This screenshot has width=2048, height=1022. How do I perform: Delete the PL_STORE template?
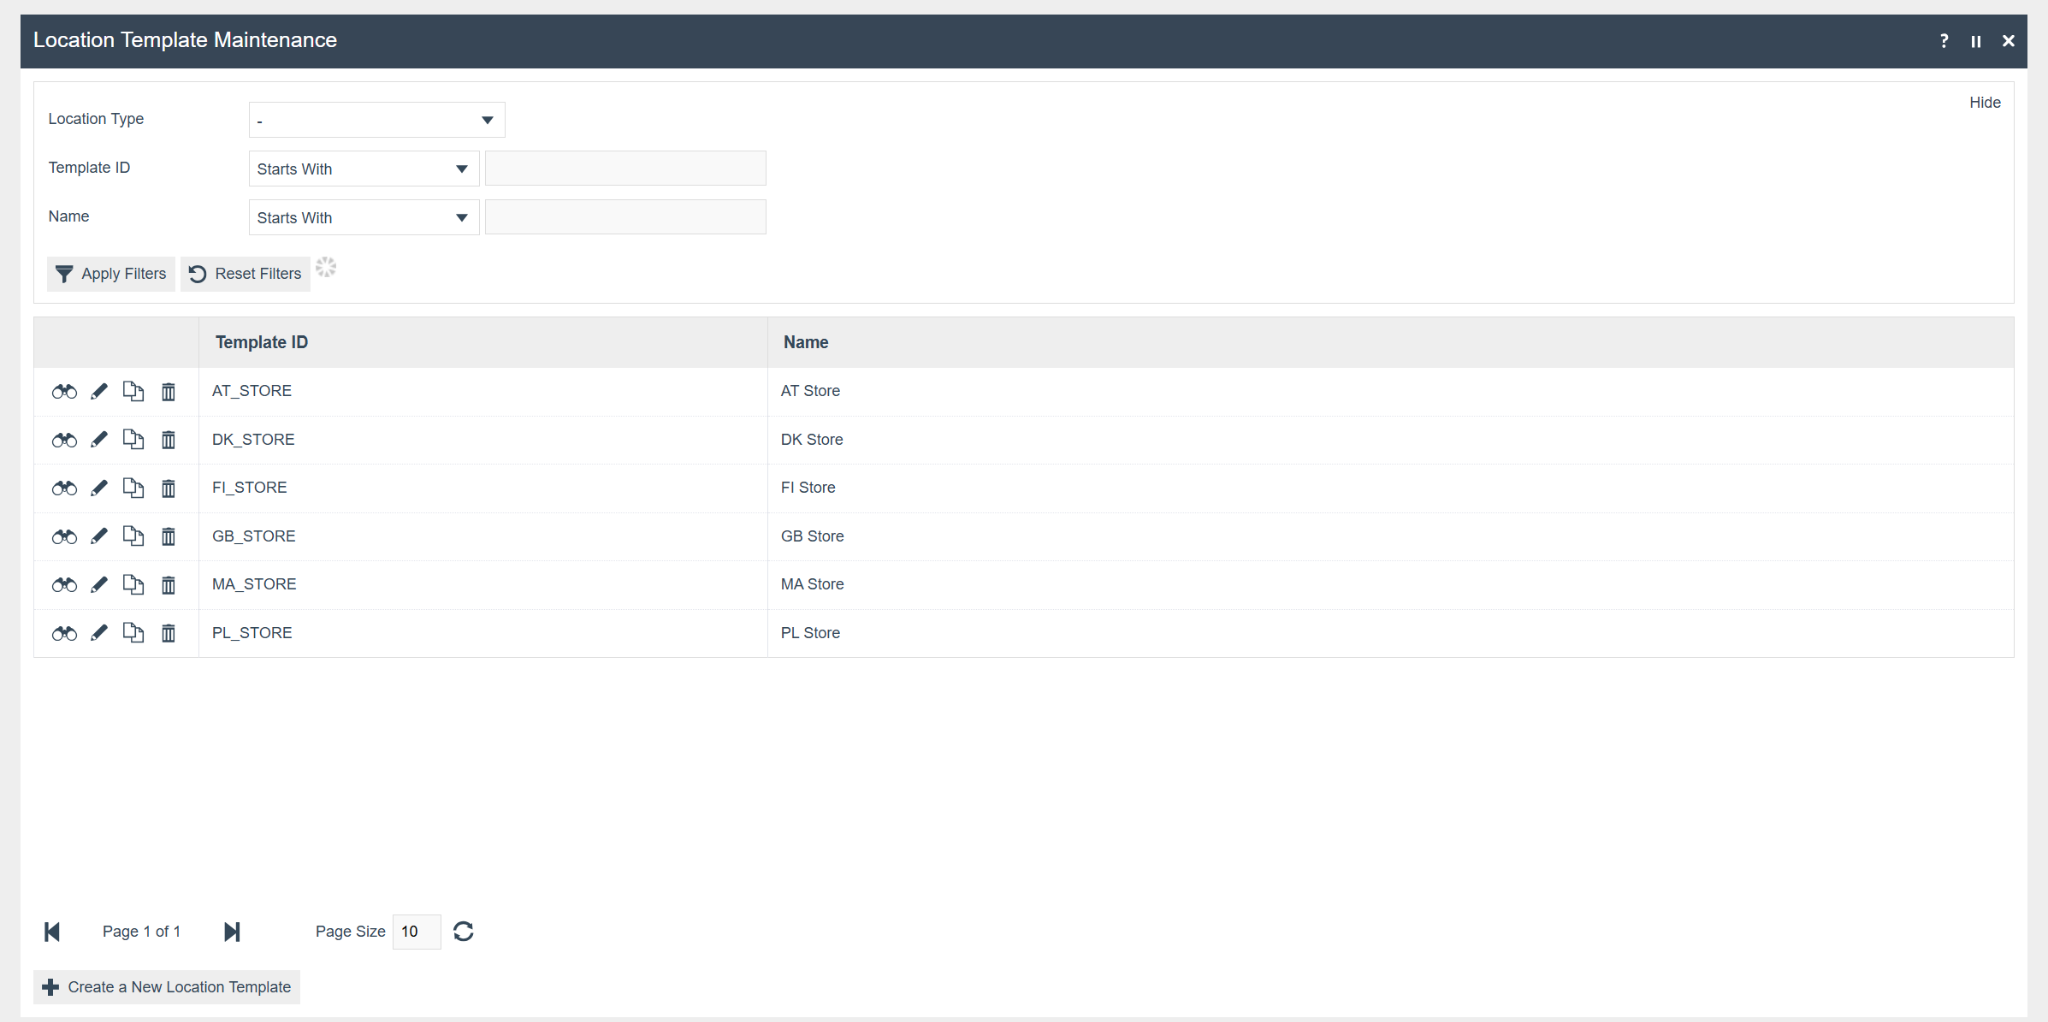[168, 633]
